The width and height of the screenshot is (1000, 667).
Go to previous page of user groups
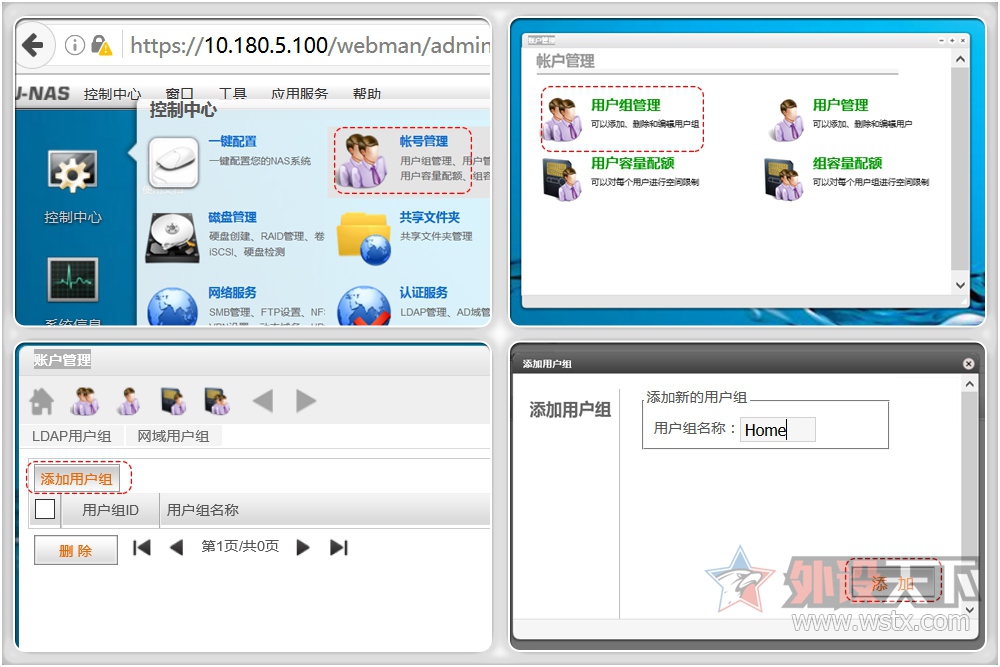coord(176,547)
